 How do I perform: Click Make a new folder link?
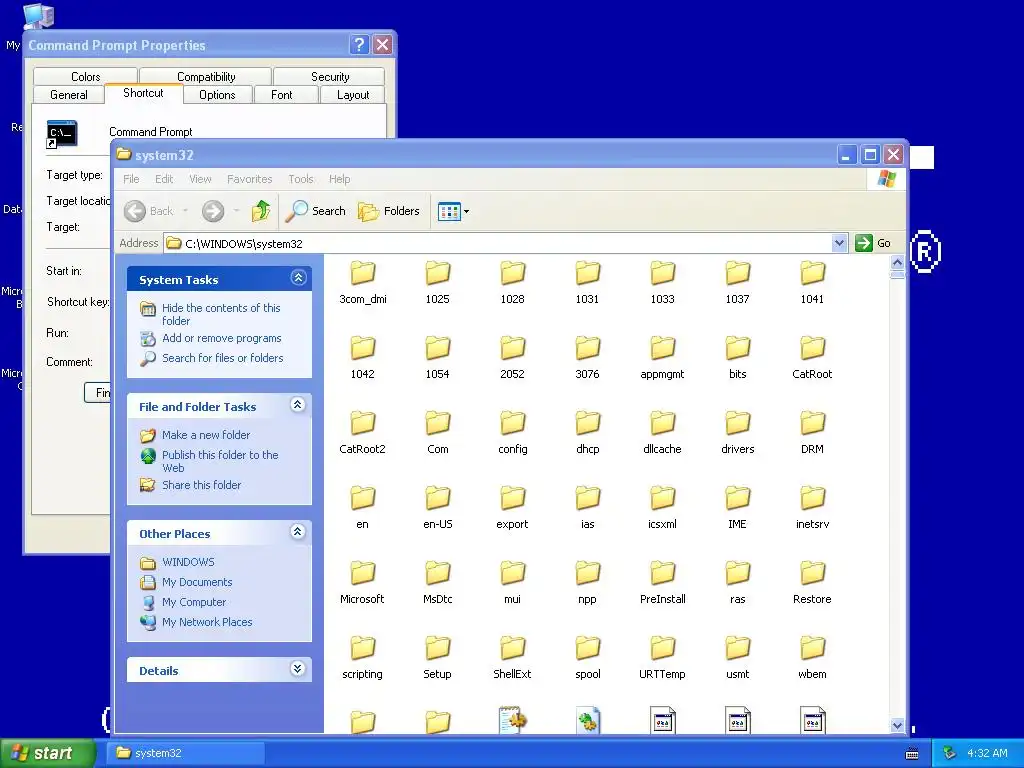pyautogui.click(x=206, y=435)
